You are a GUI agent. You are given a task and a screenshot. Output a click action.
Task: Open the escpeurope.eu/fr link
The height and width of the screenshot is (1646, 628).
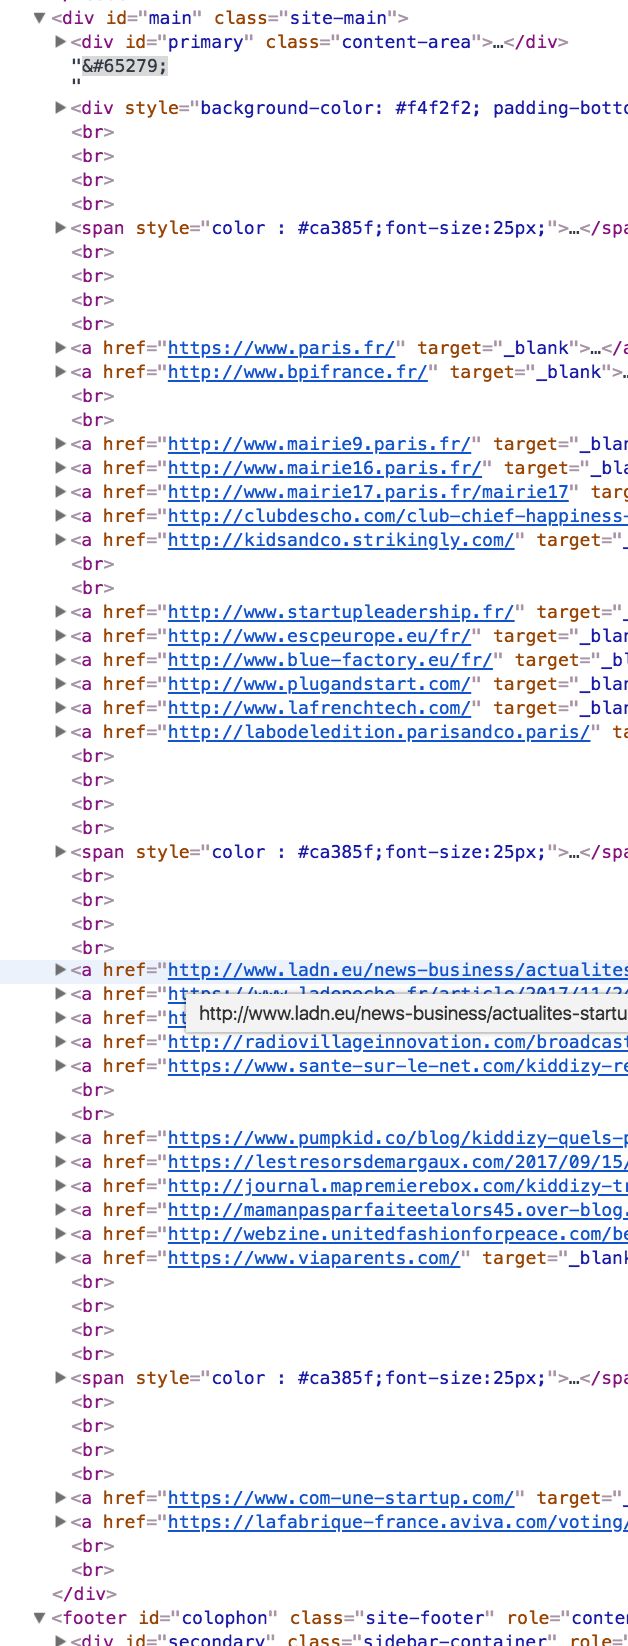[x=319, y=636]
